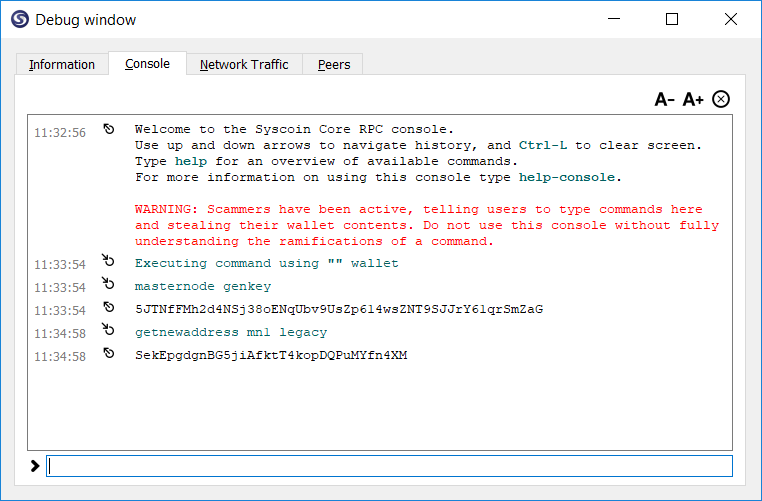Click the 'Executing command using "" wallet' line

267,263
